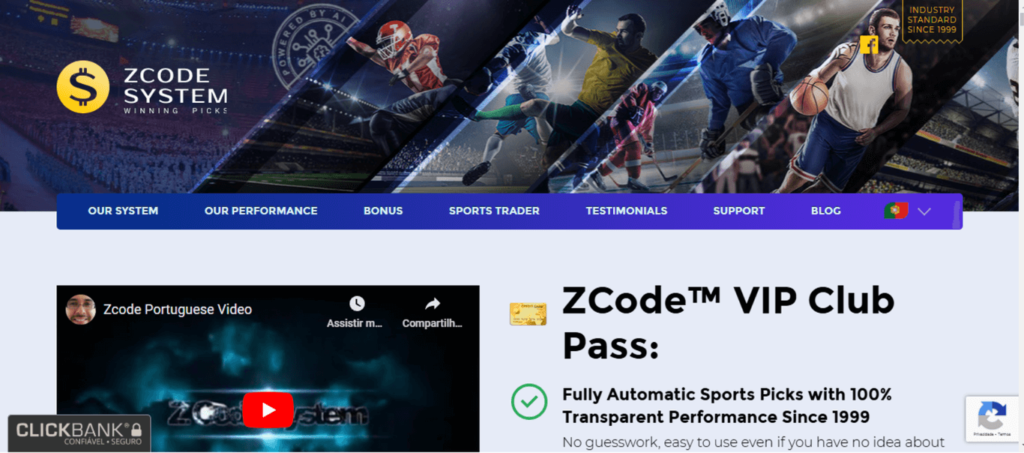Image resolution: width=1024 pixels, height=453 pixels.
Task: Click the video channel avatar thumbnail
Action: tap(81, 309)
